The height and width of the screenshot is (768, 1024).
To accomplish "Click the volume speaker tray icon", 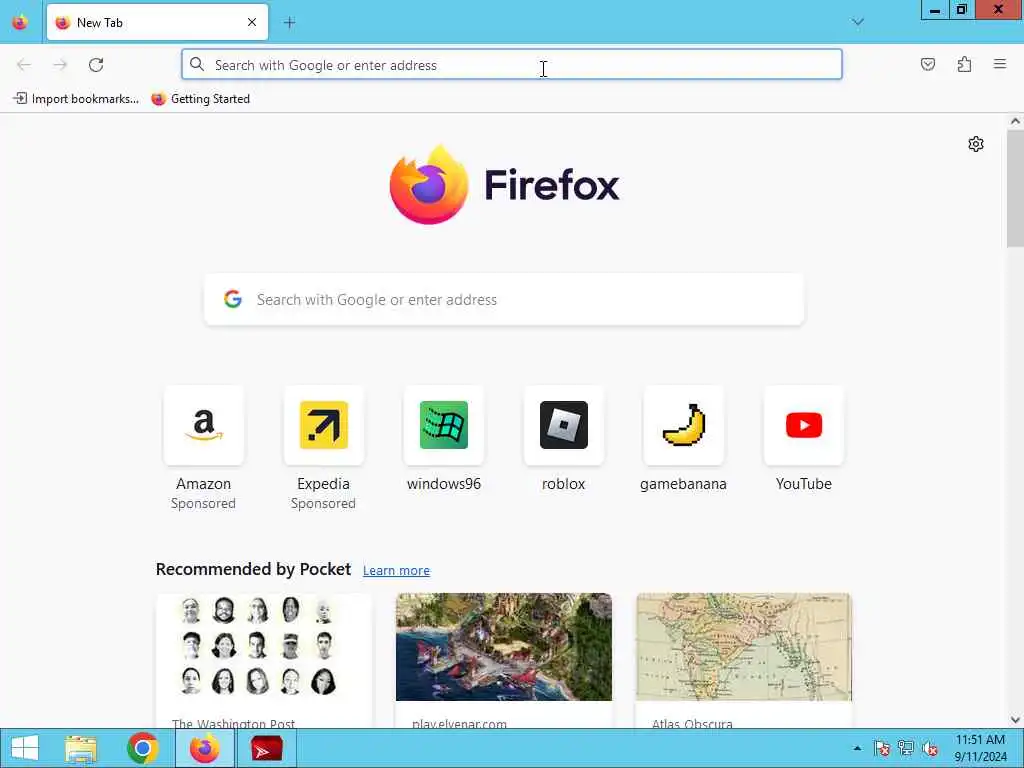I will (930, 748).
